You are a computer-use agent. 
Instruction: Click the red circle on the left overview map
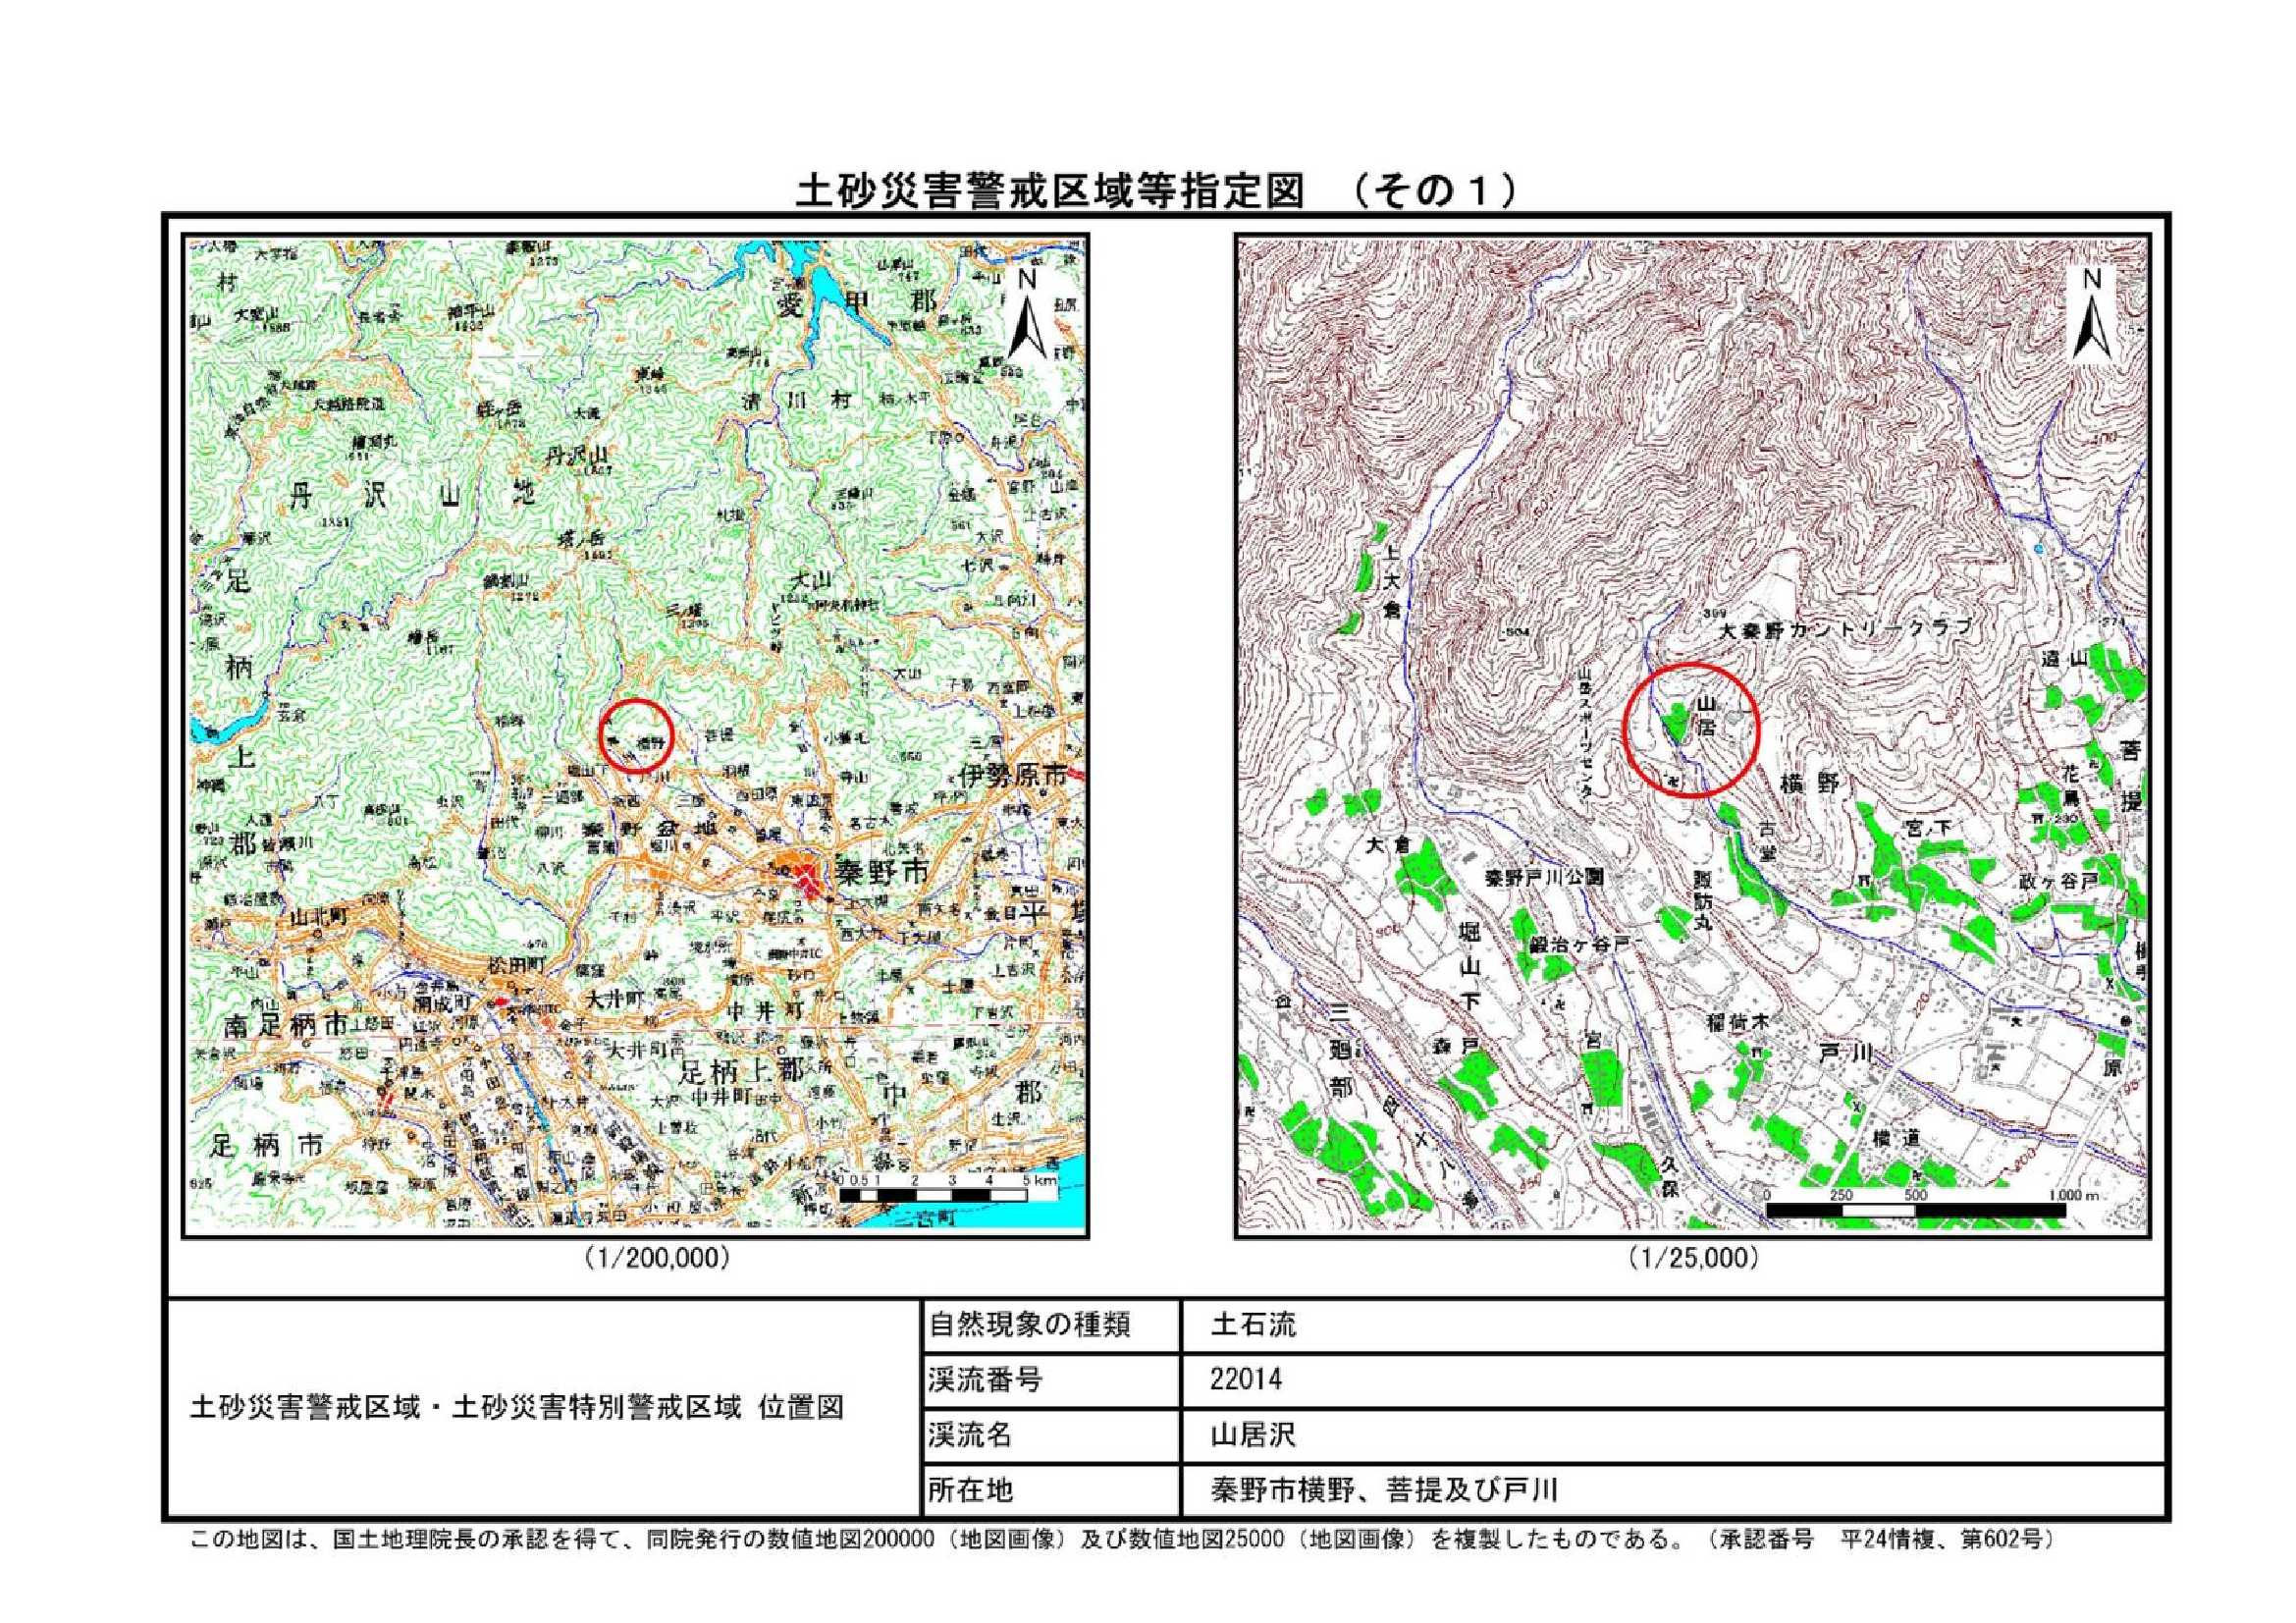(637, 736)
